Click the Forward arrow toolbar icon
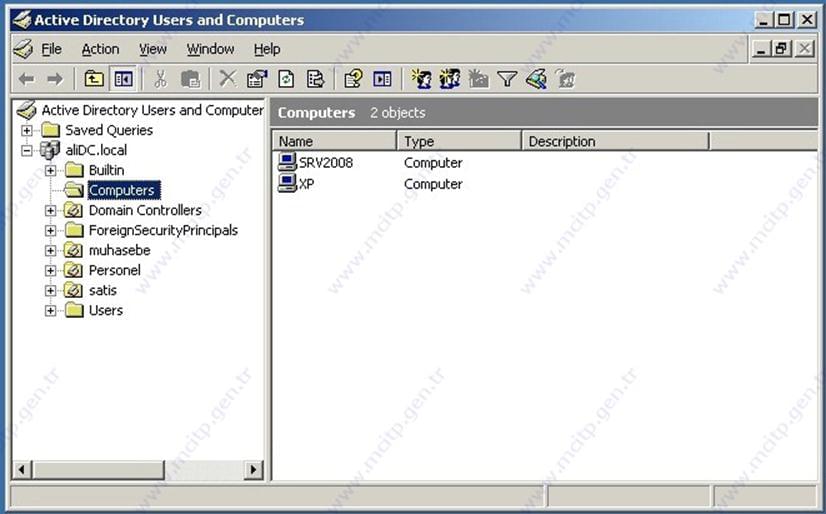 tap(55, 80)
